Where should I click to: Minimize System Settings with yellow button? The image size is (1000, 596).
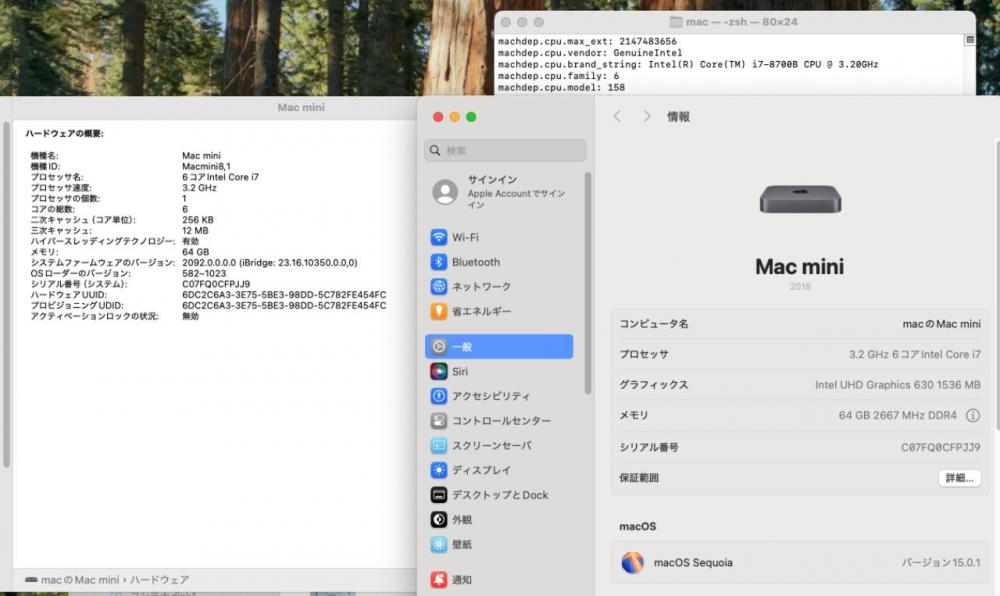click(x=455, y=117)
